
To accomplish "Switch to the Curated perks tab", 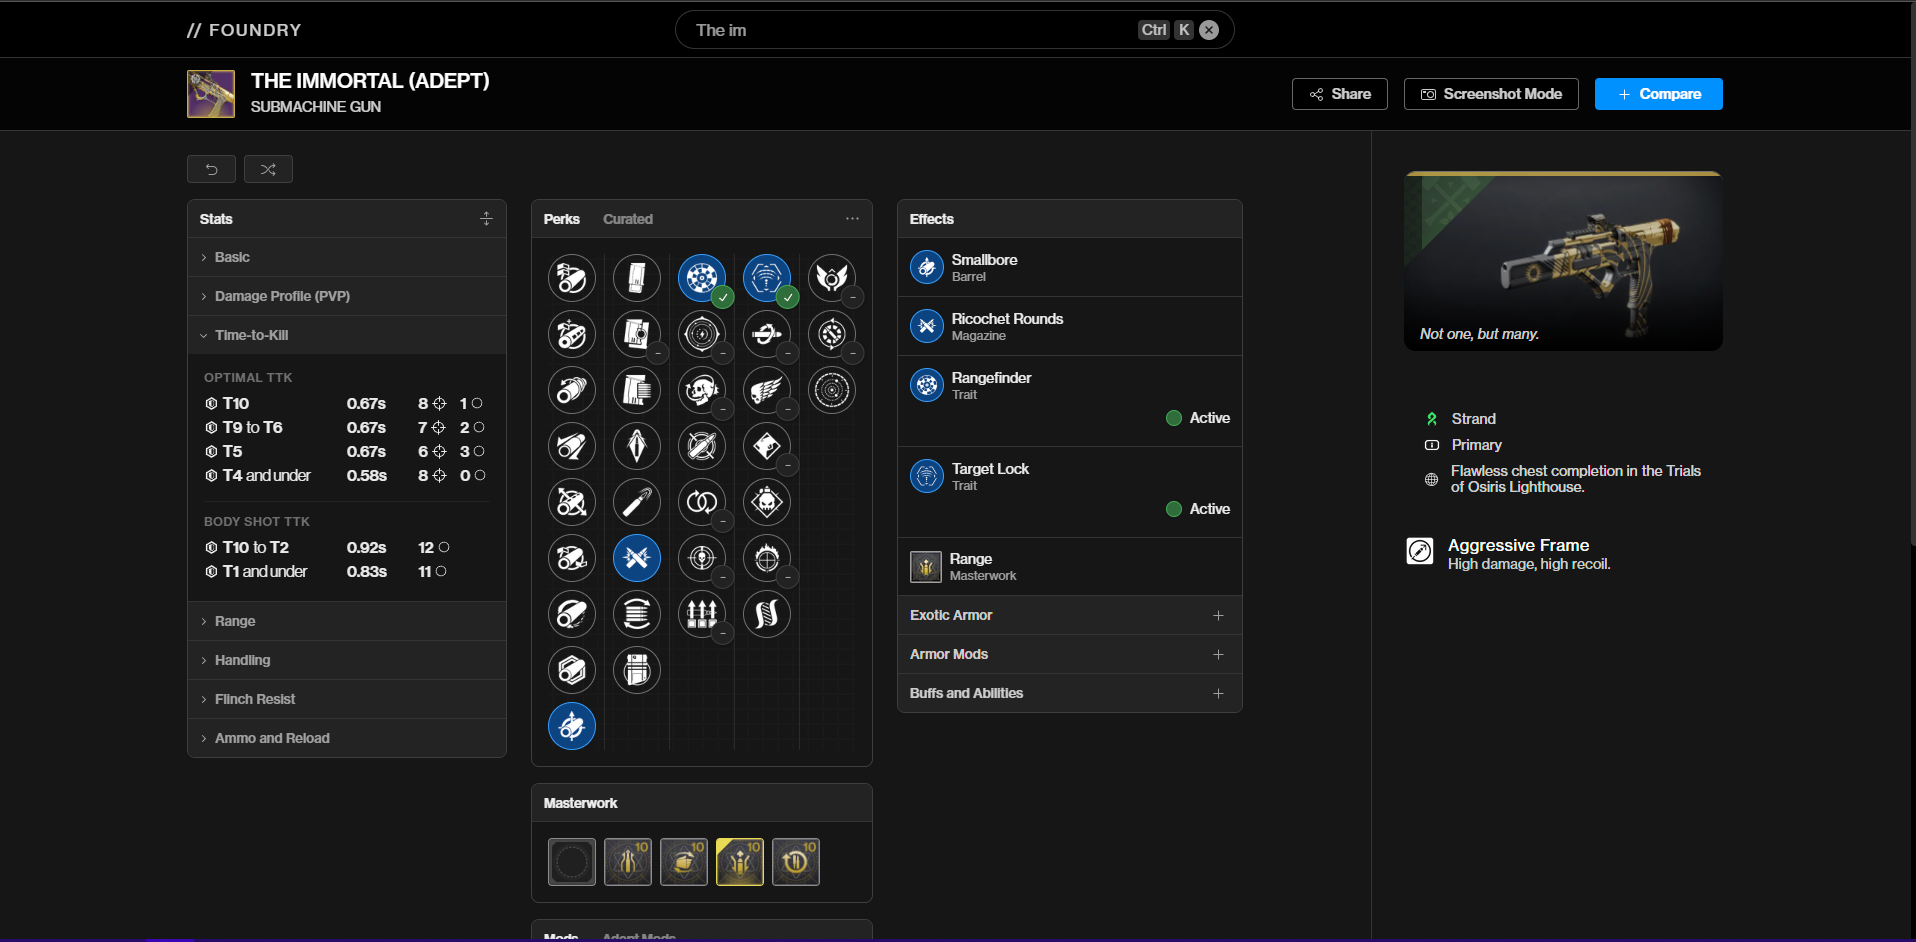I will coord(628,219).
